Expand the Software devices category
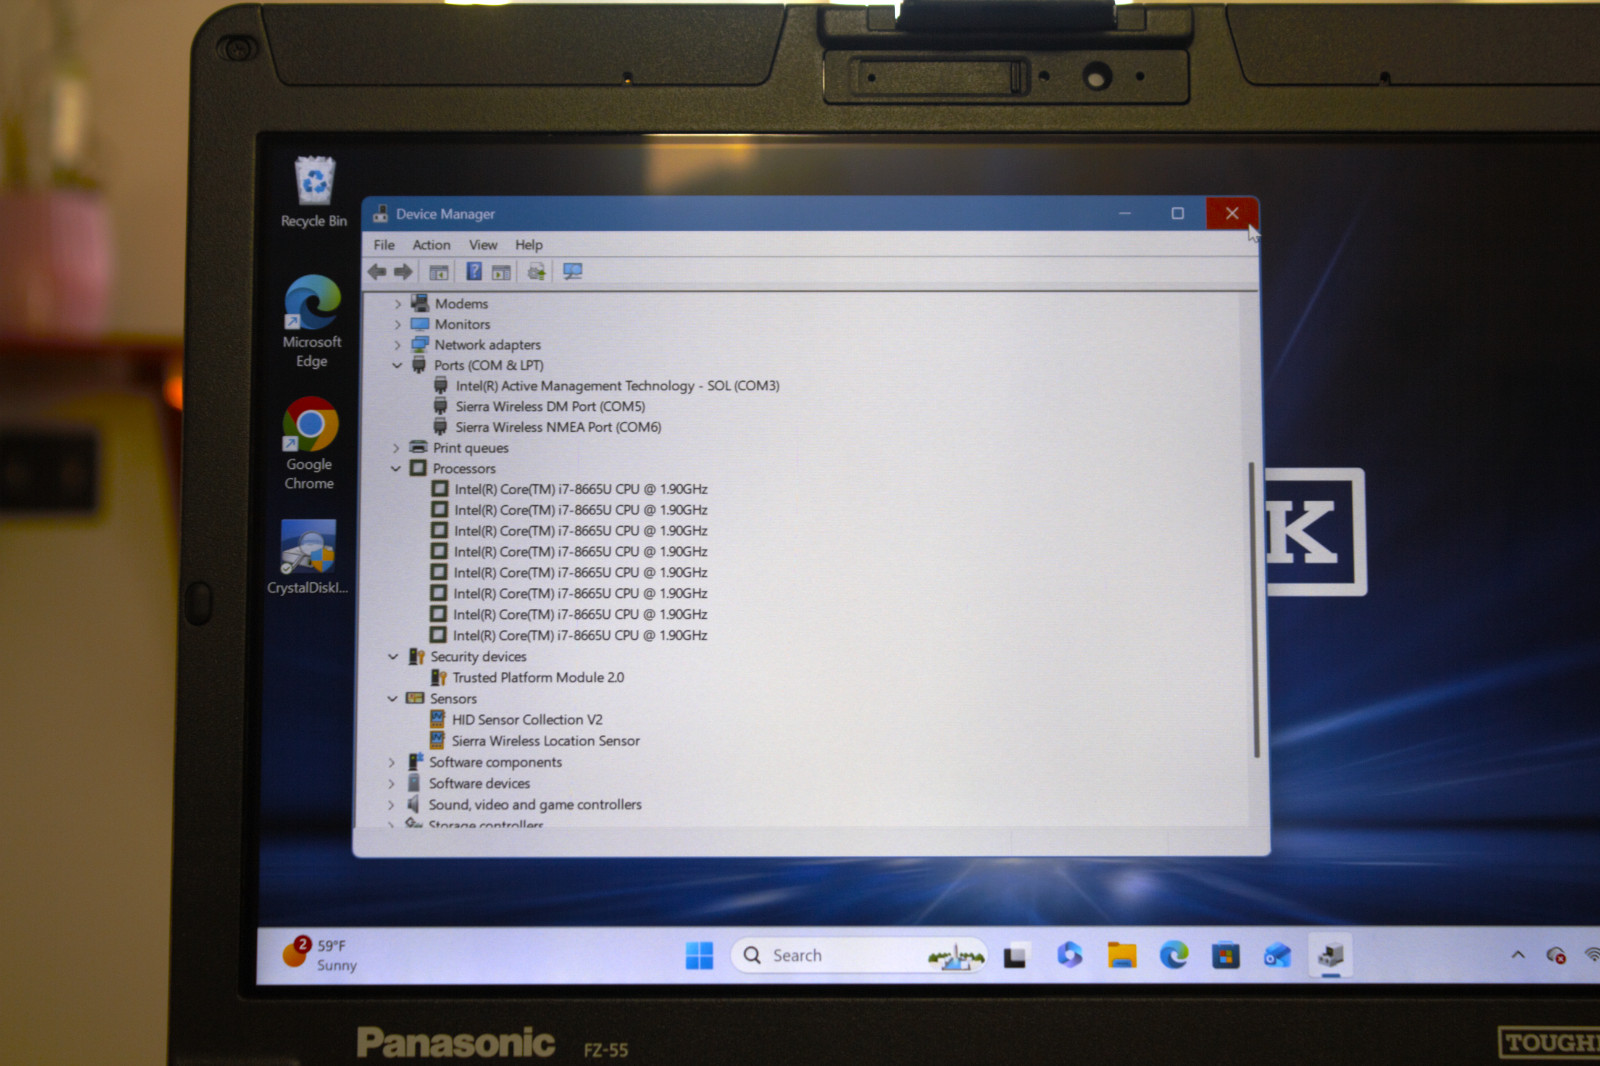The height and width of the screenshot is (1066, 1600). pyautogui.click(x=391, y=784)
